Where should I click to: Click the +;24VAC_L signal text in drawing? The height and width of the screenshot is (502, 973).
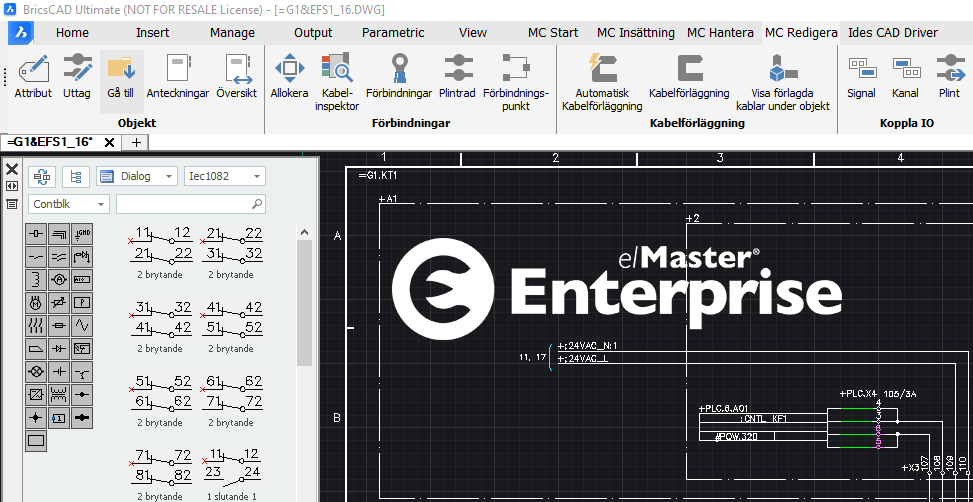pyautogui.click(x=582, y=359)
